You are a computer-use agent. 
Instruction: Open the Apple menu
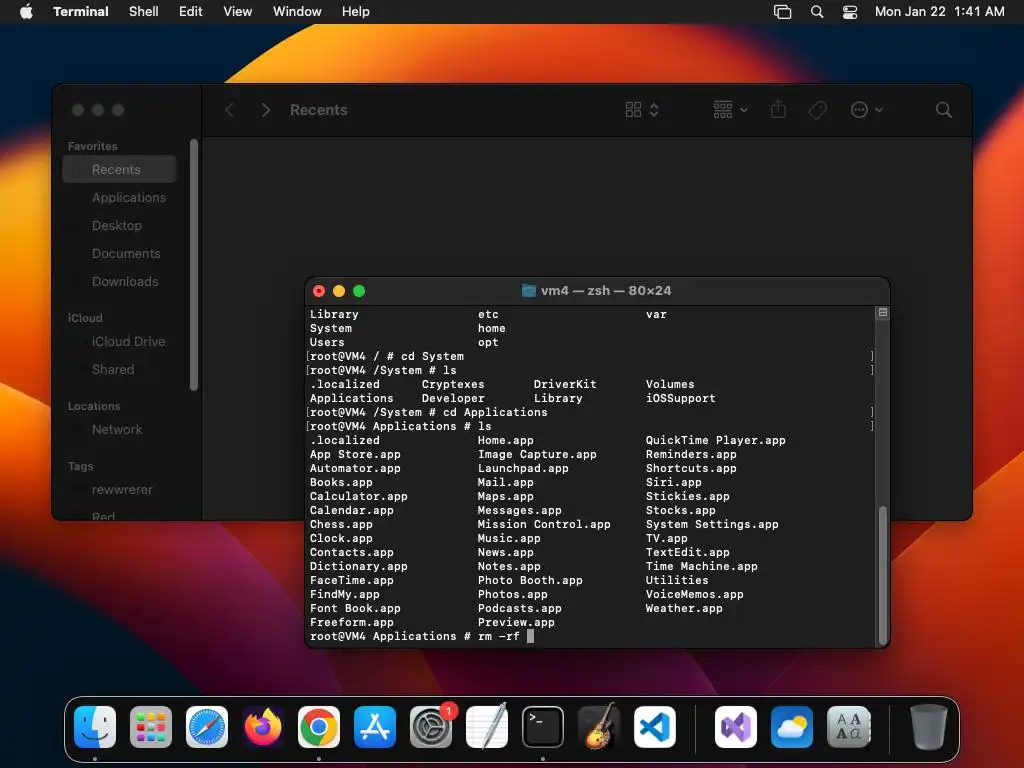coord(26,11)
